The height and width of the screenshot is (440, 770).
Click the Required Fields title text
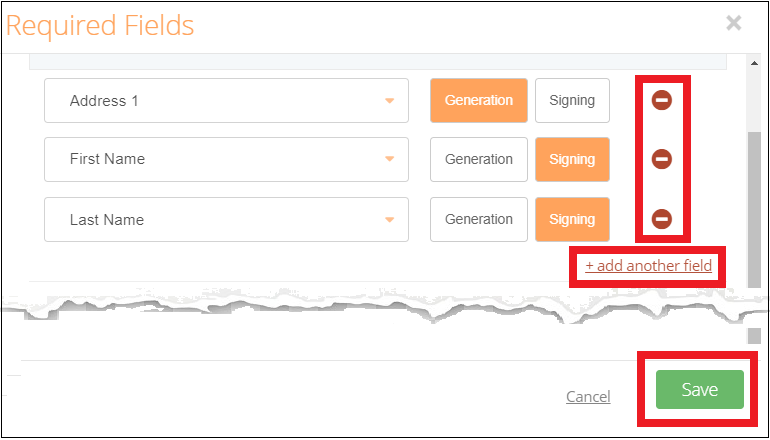pos(100,25)
